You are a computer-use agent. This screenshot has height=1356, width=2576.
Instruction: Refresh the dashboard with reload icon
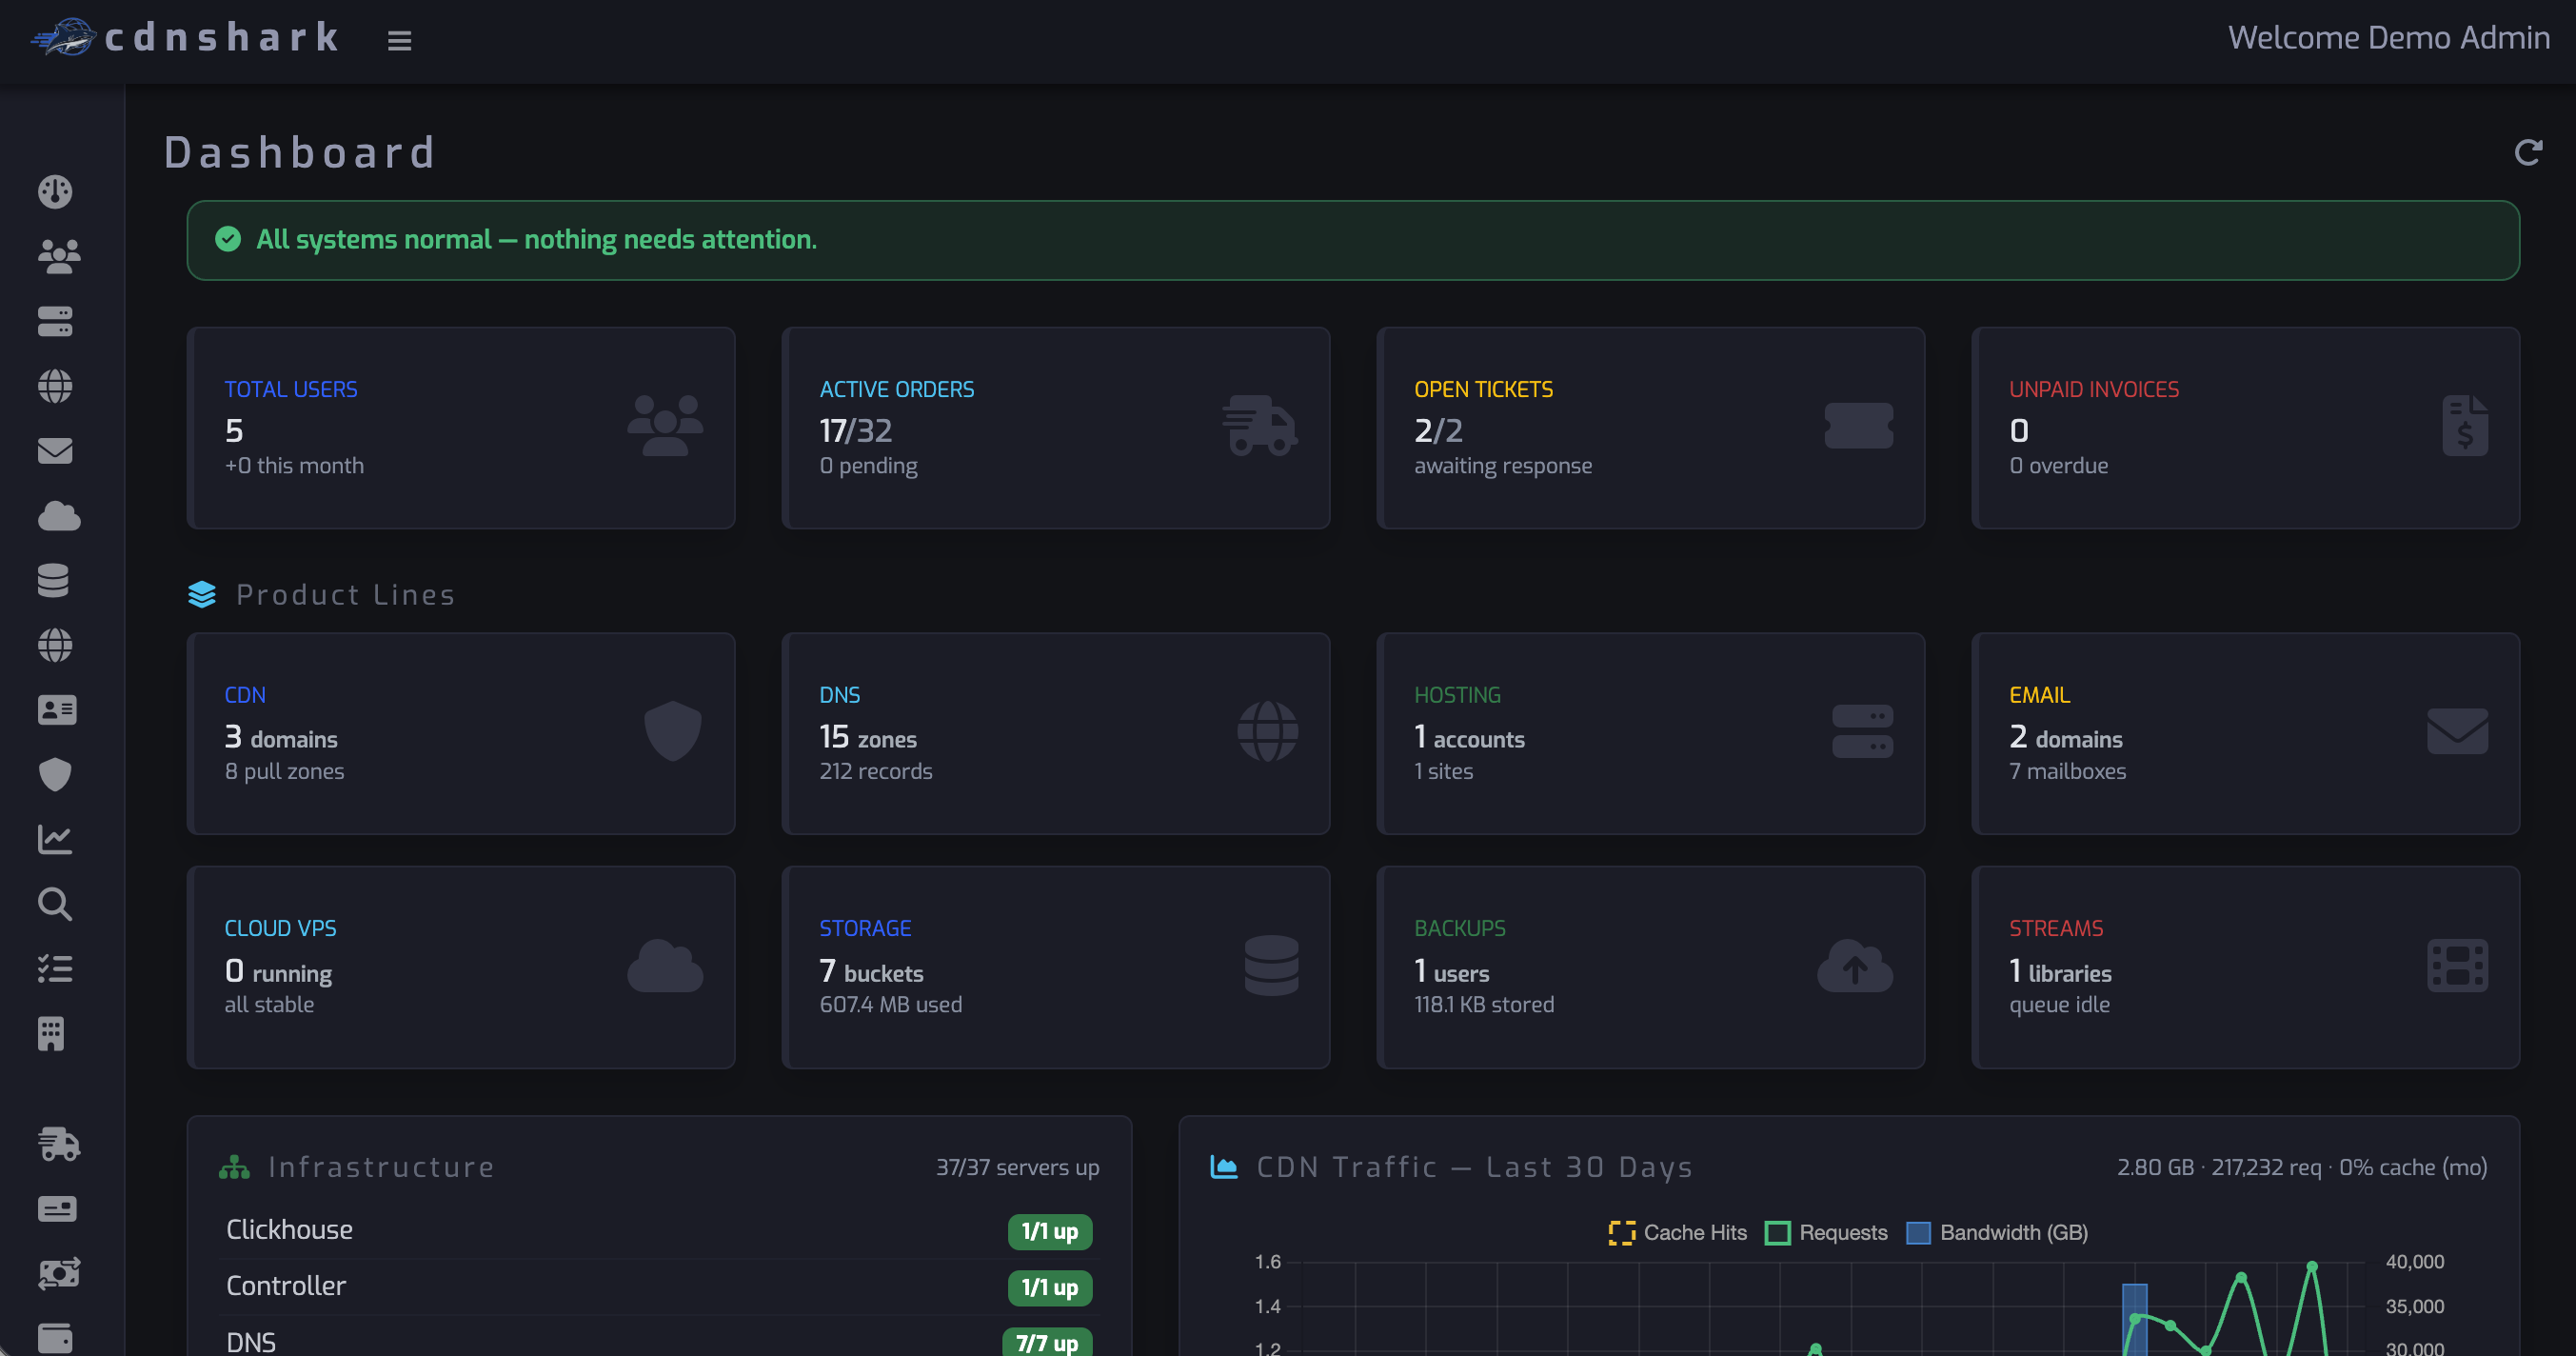click(x=2528, y=152)
